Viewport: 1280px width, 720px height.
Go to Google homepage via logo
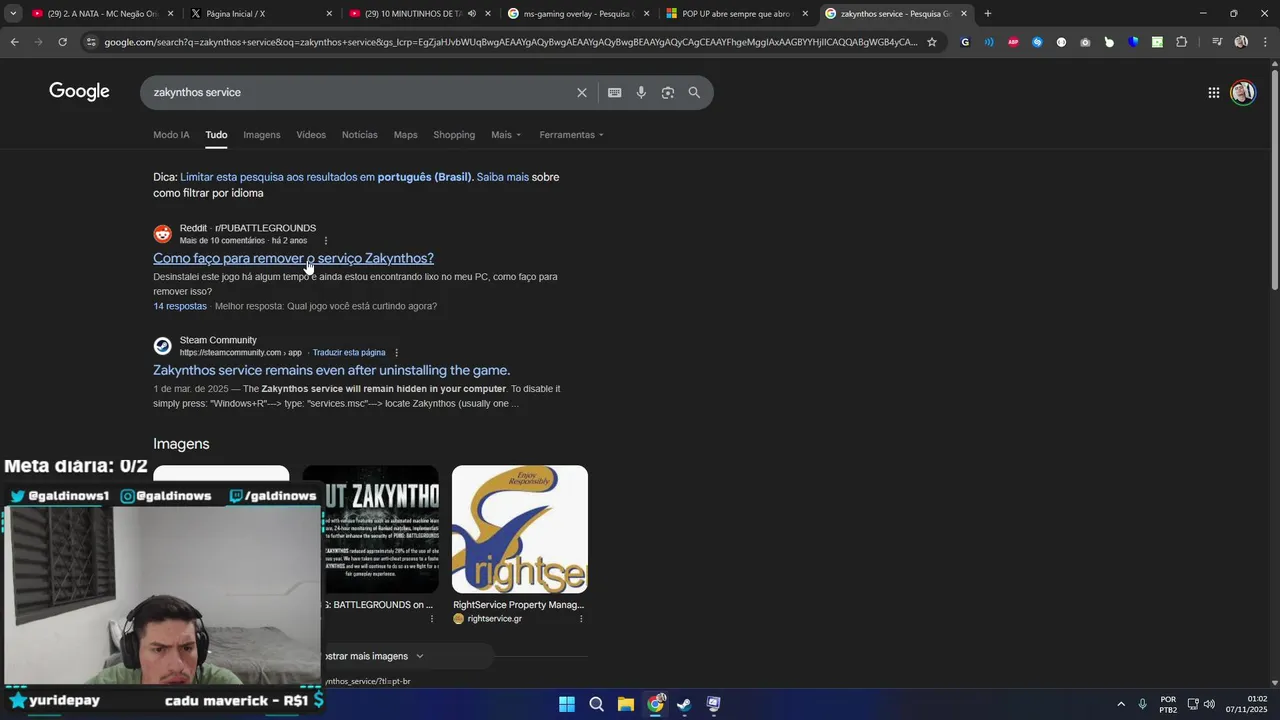pos(79,92)
